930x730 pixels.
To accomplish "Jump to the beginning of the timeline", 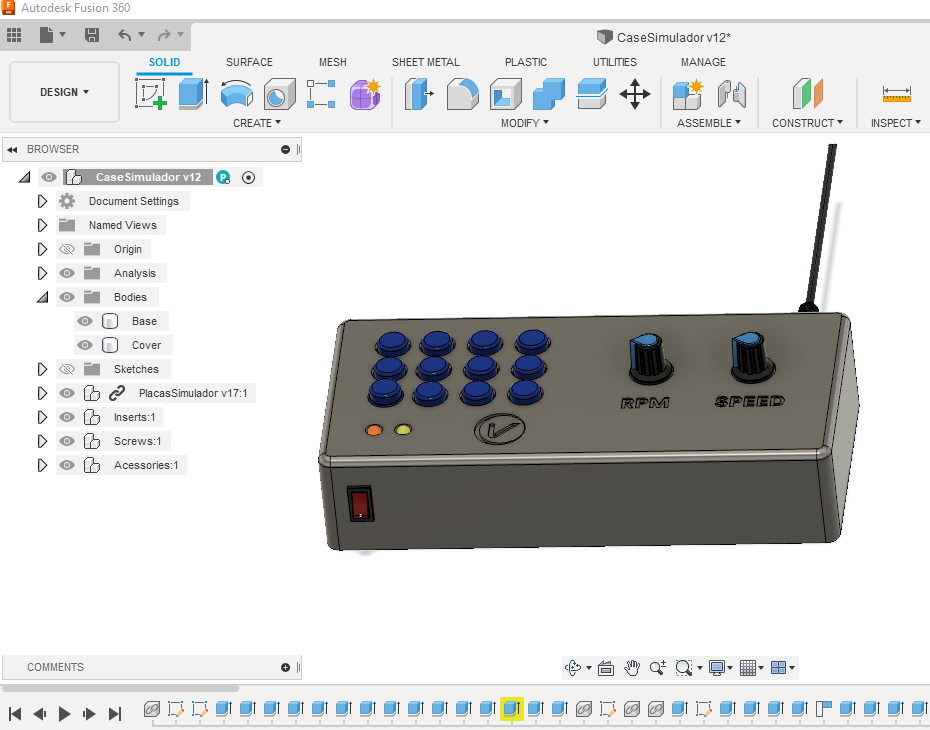I will pos(15,713).
